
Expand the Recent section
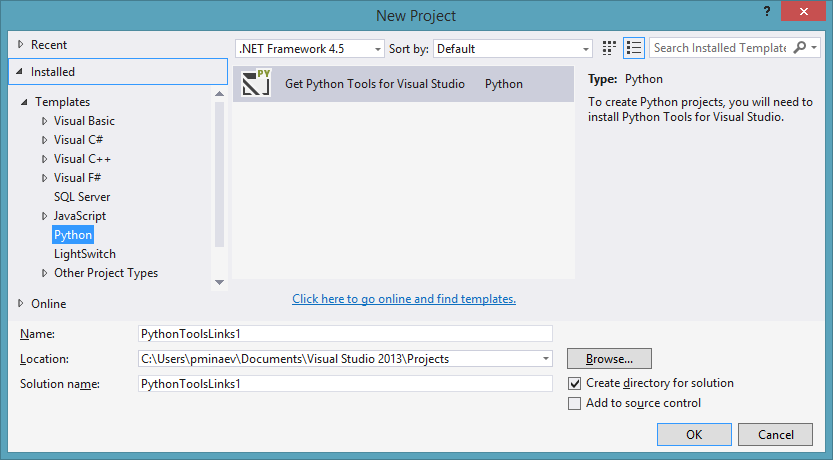(x=22, y=45)
